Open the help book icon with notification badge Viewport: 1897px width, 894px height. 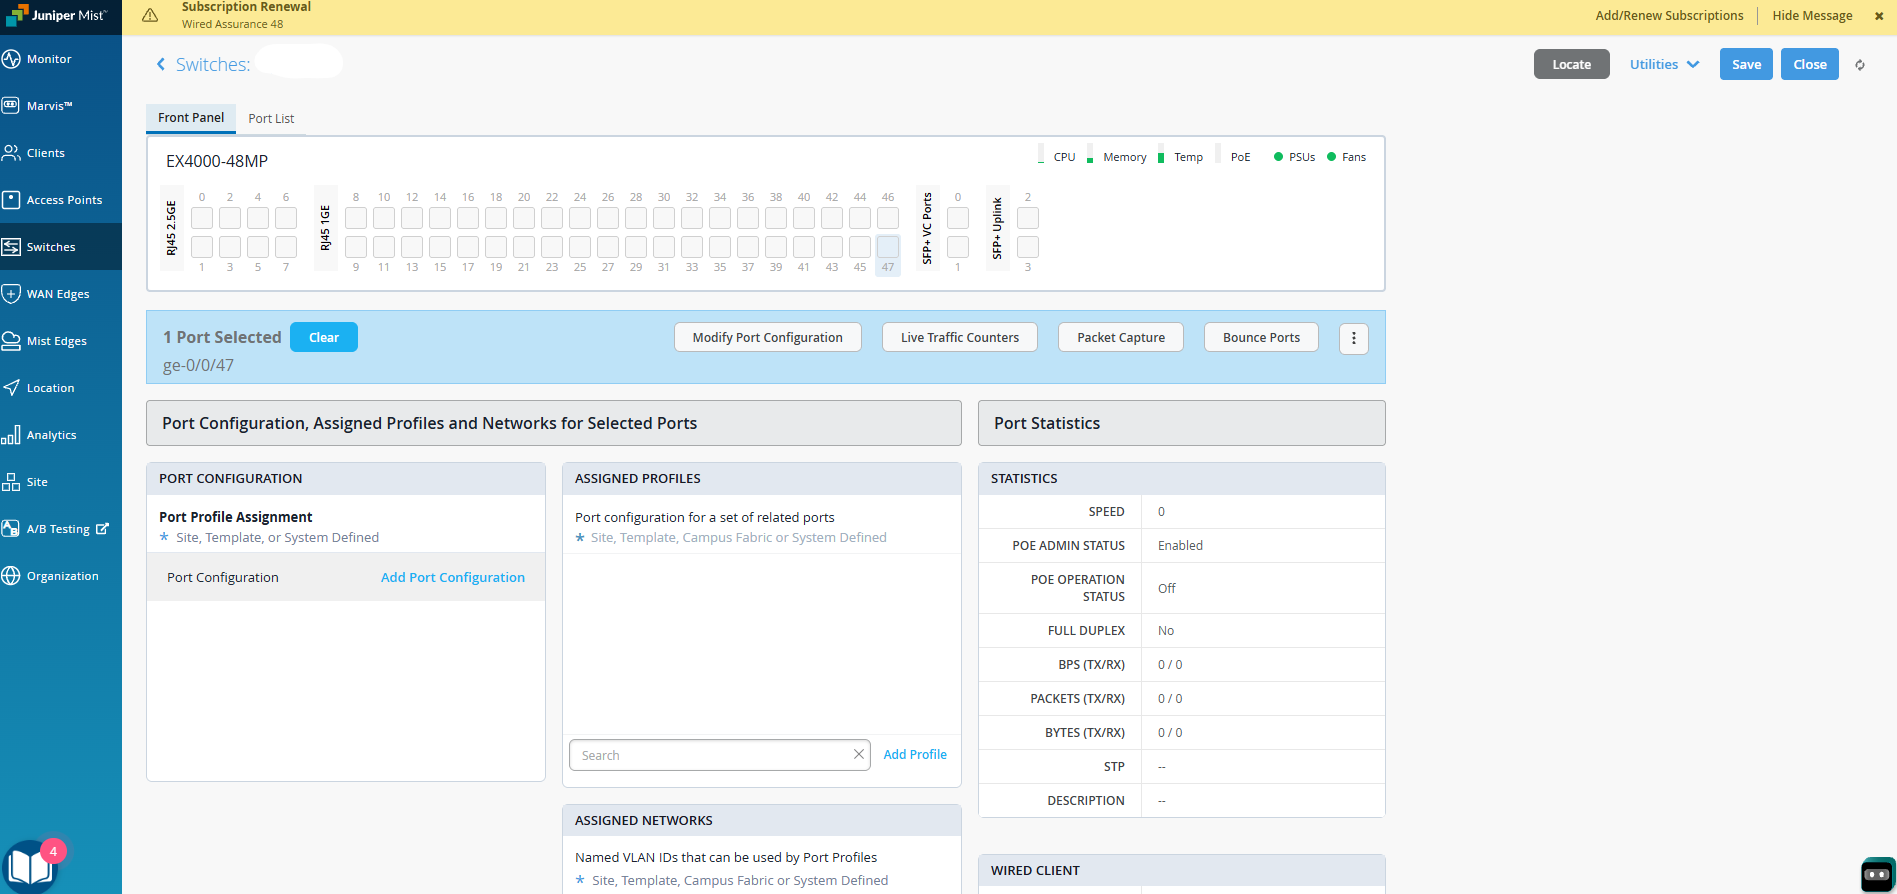coord(30,866)
